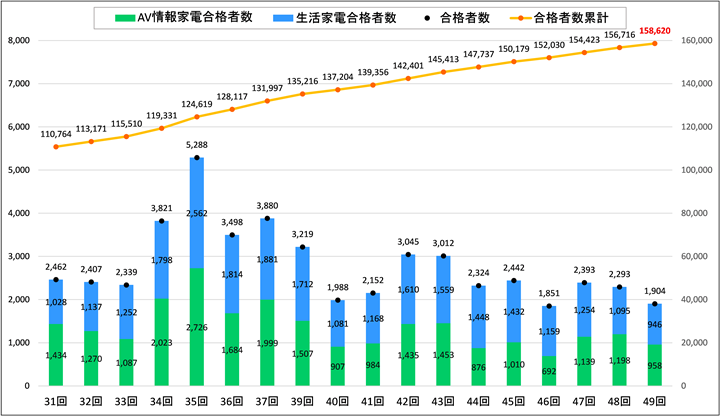Viewport: 720px width, 416px height.
Task: Click the 8,000 left axis label
Action: click(x=21, y=40)
